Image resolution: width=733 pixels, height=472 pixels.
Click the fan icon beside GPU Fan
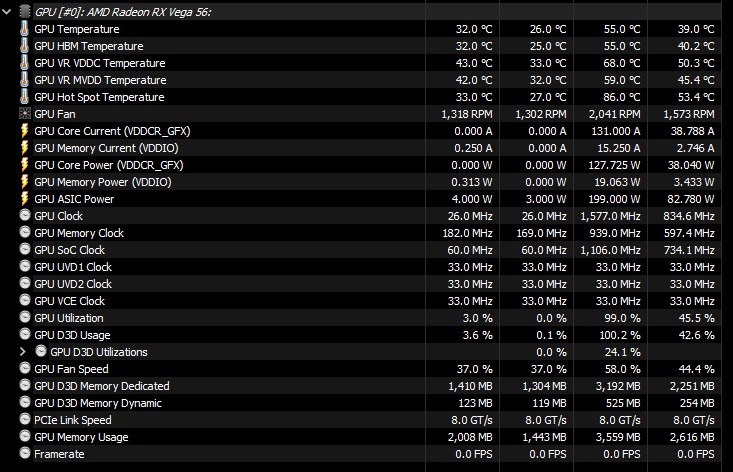click(x=25, y=113)
